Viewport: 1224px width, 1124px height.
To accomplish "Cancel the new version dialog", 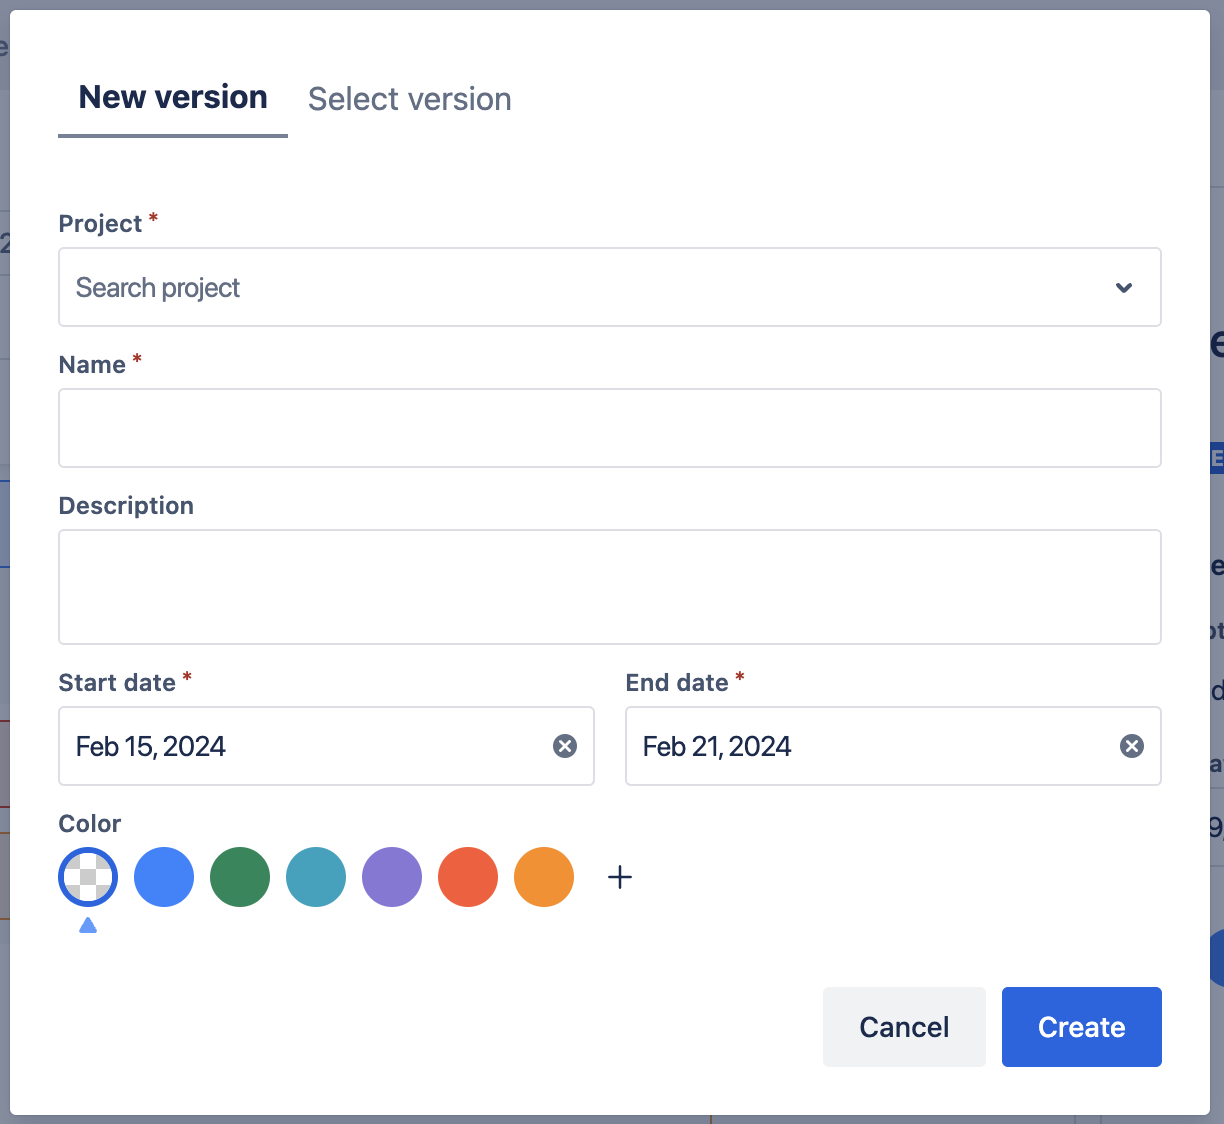I will point(904,1027).
